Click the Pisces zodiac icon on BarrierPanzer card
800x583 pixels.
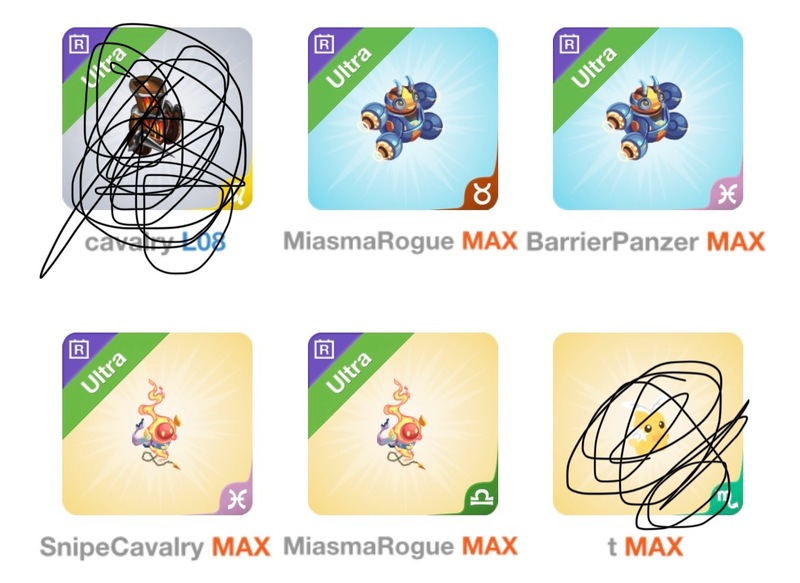click(727, 194)
